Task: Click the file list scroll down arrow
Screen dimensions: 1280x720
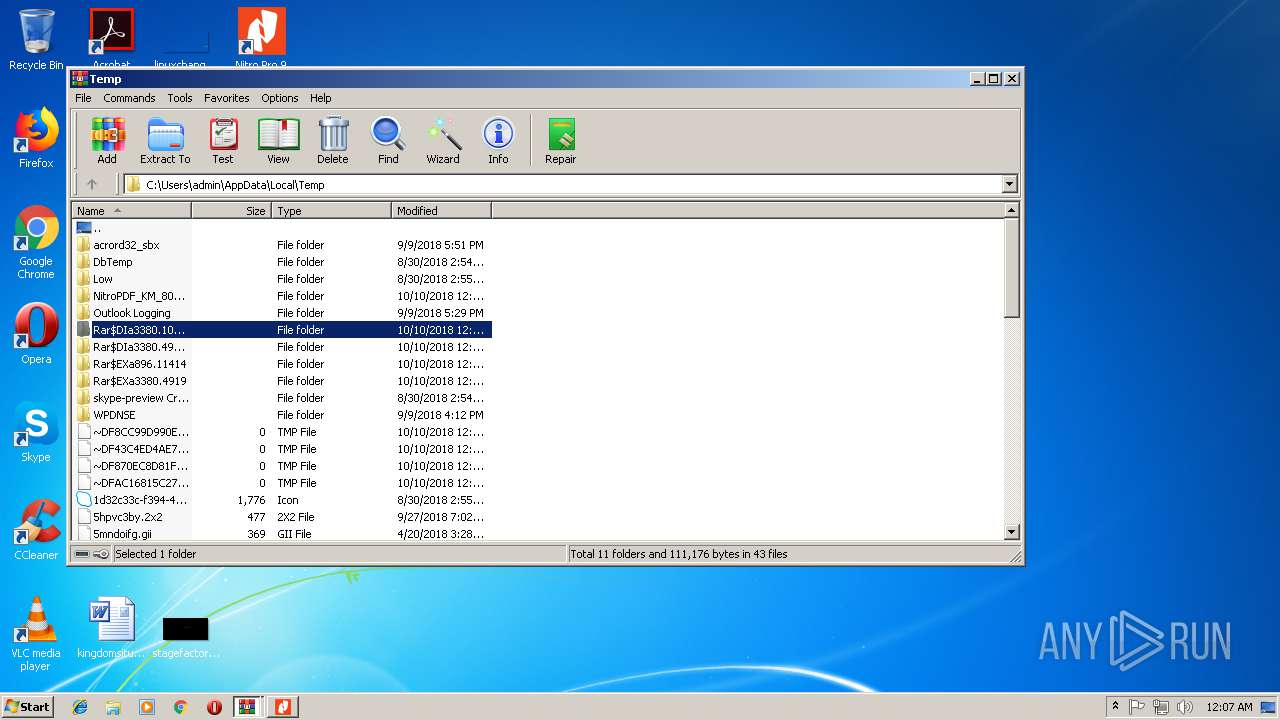Action: pos(1011,532)
